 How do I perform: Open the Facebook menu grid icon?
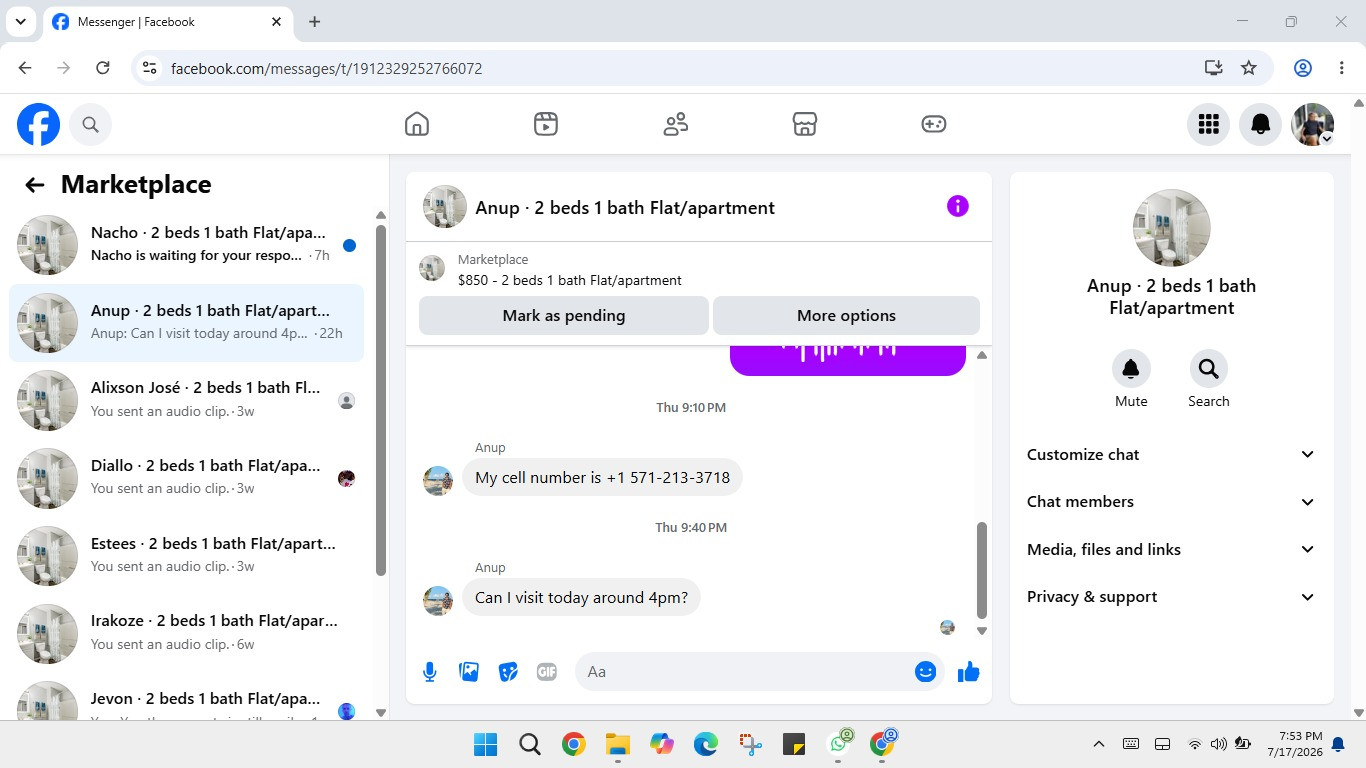pyautogui.click(x=1209, y=124)
